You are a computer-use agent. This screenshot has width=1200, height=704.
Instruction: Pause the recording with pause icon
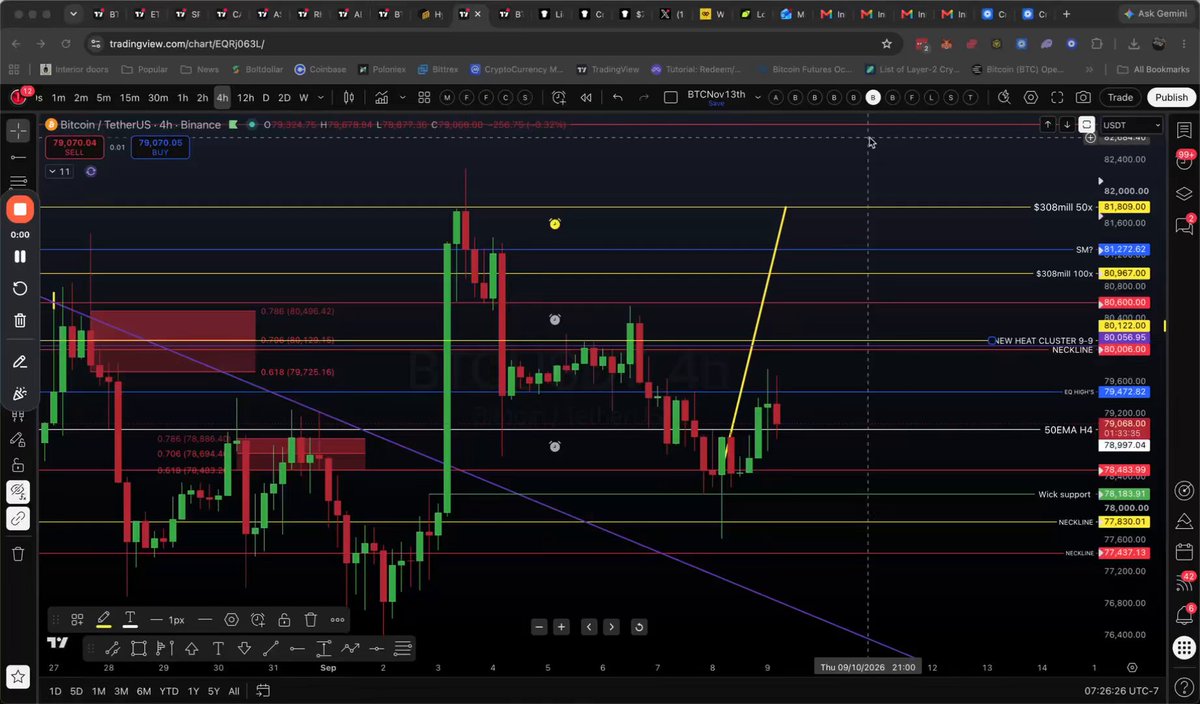19,256
